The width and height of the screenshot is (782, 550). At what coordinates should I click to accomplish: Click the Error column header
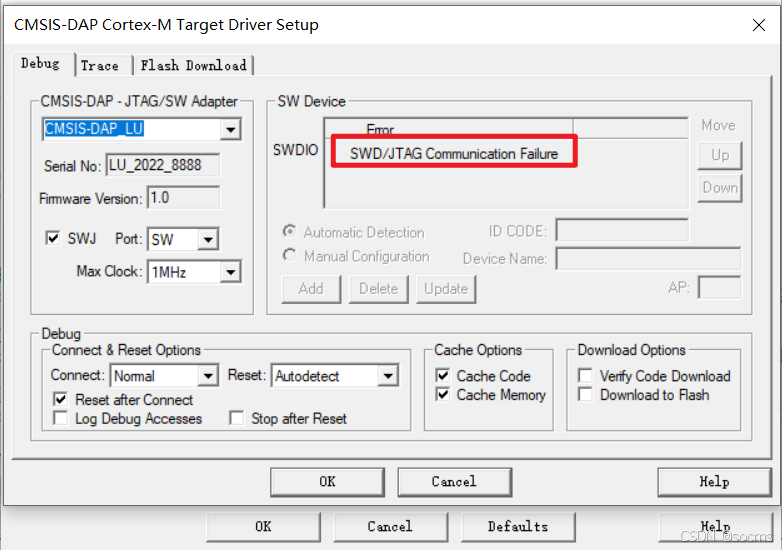449,129
